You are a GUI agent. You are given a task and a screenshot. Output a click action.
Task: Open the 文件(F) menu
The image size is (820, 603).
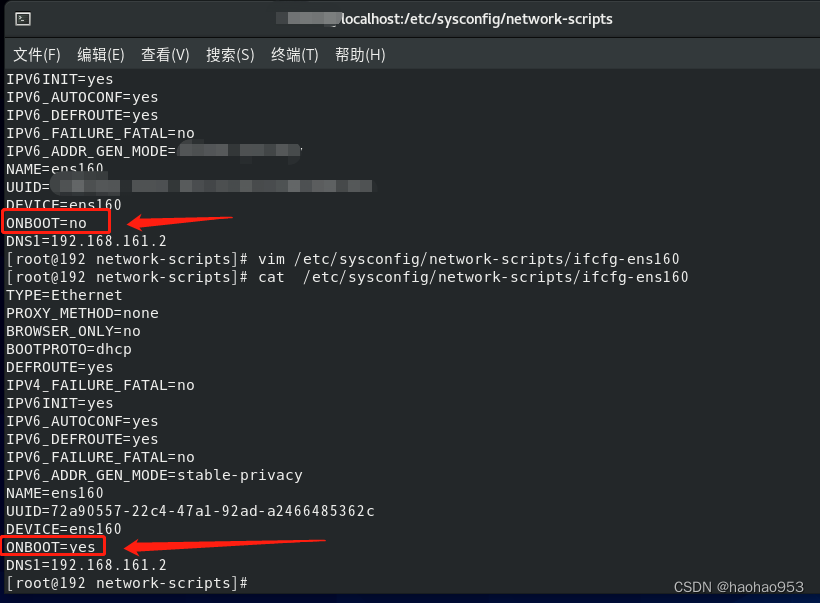point(36,55)
